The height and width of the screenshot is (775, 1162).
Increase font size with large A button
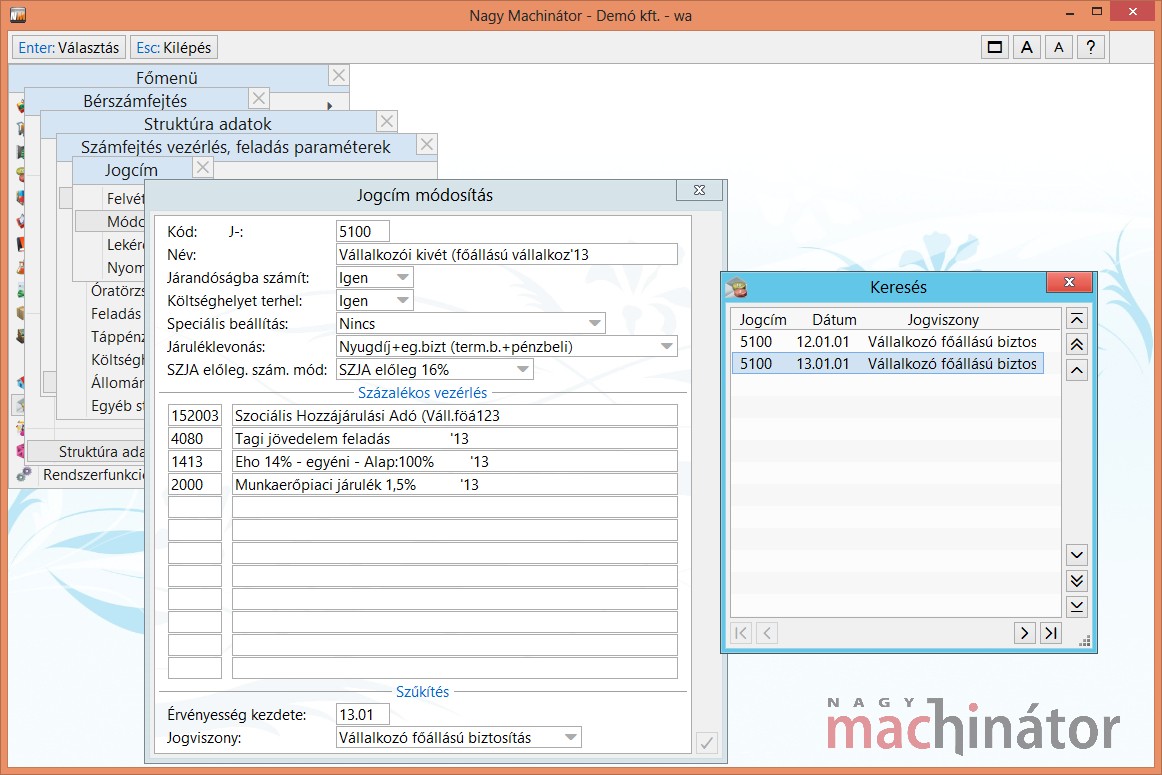(x=1027, y=47)
